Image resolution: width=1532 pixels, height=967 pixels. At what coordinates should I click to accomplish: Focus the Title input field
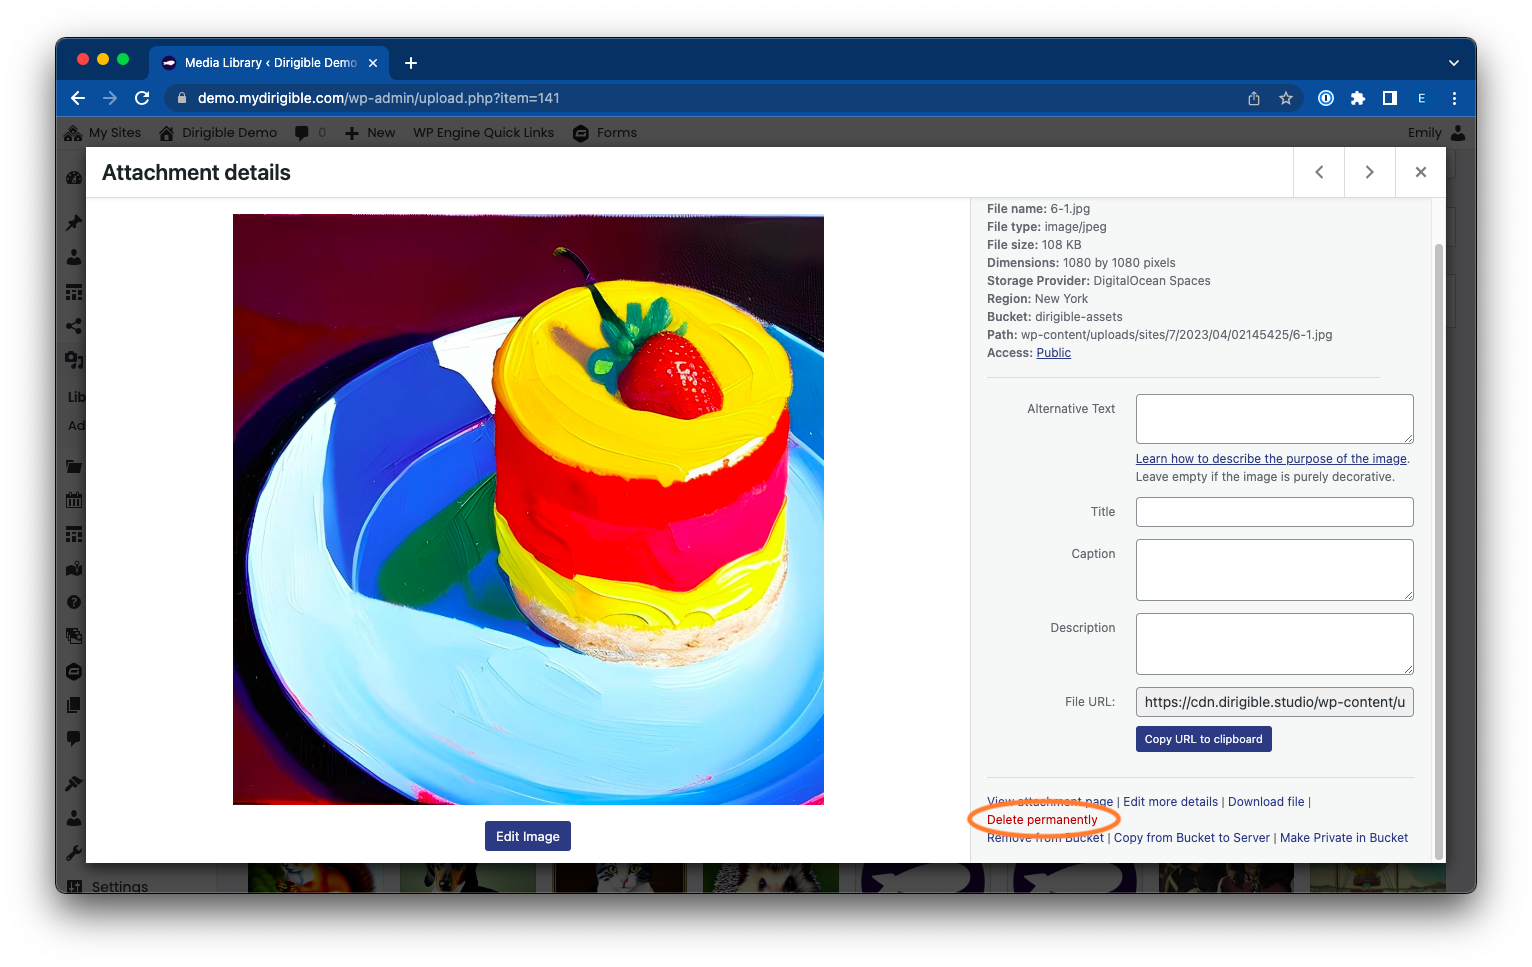pos(1274,512)
